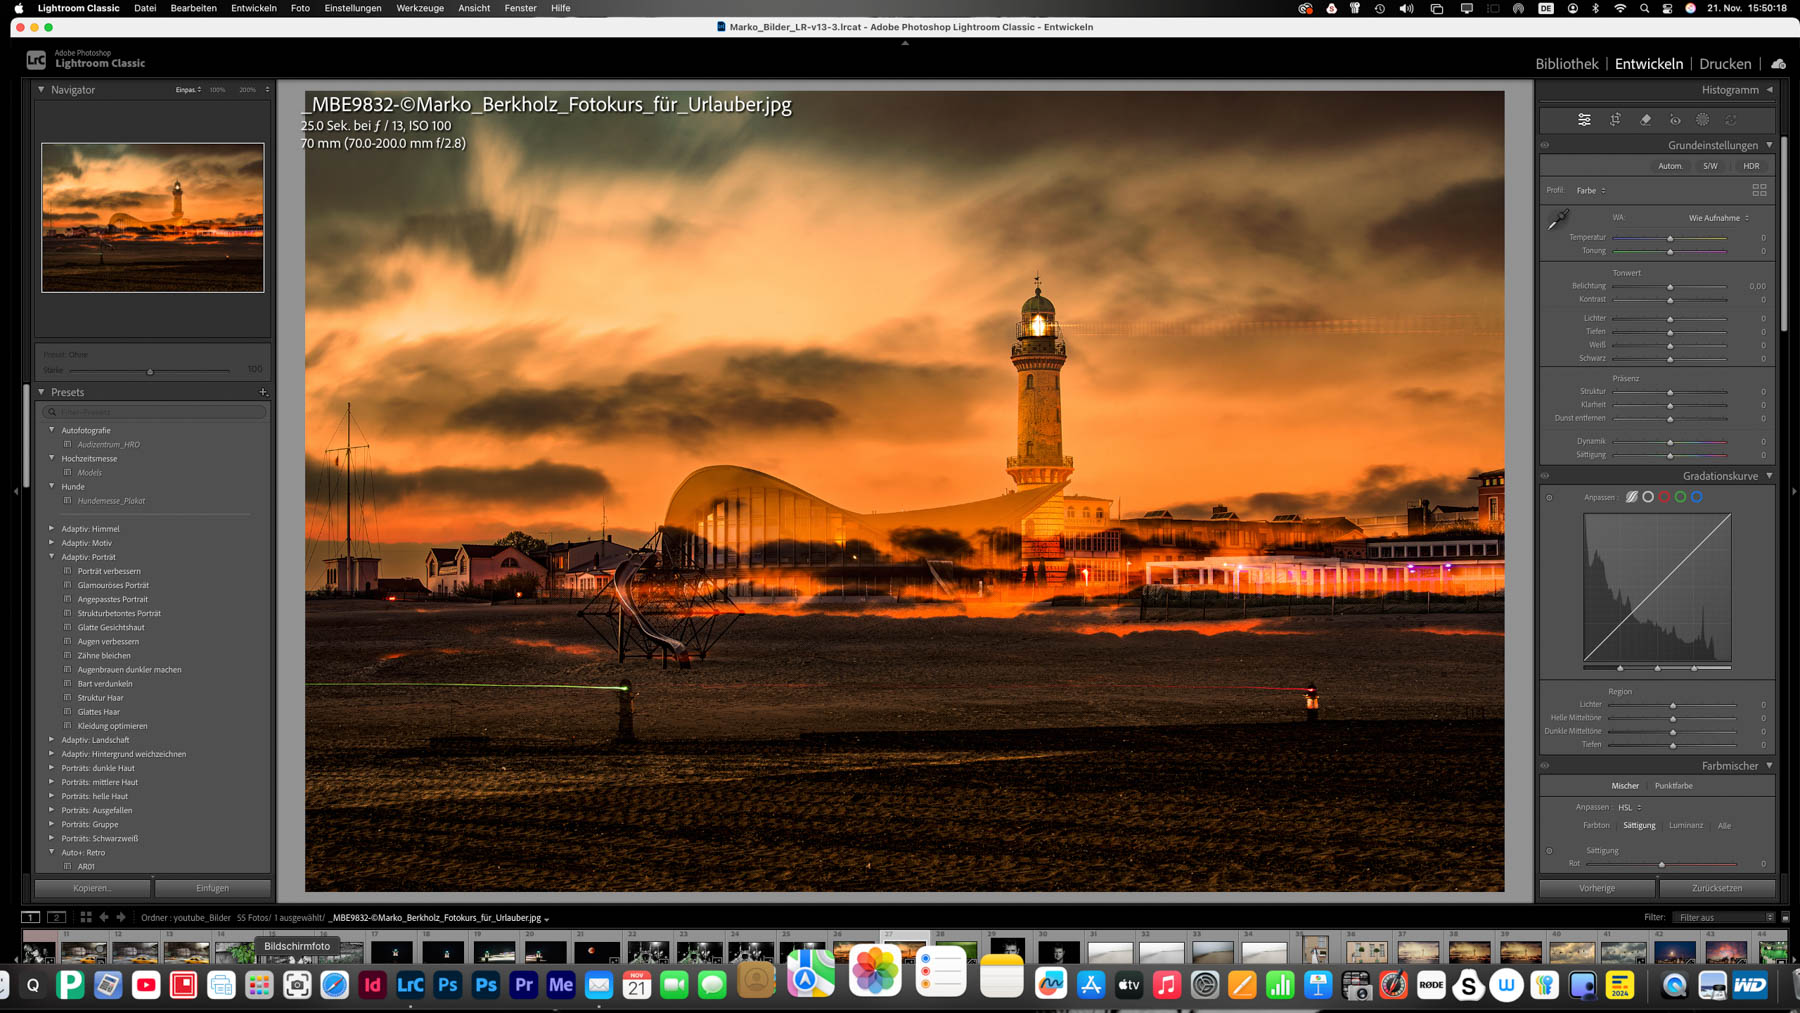The width and height of the screenshot is (1800, 1013).
Task: Select the red channel curve circle
Action: point(1664,497)
